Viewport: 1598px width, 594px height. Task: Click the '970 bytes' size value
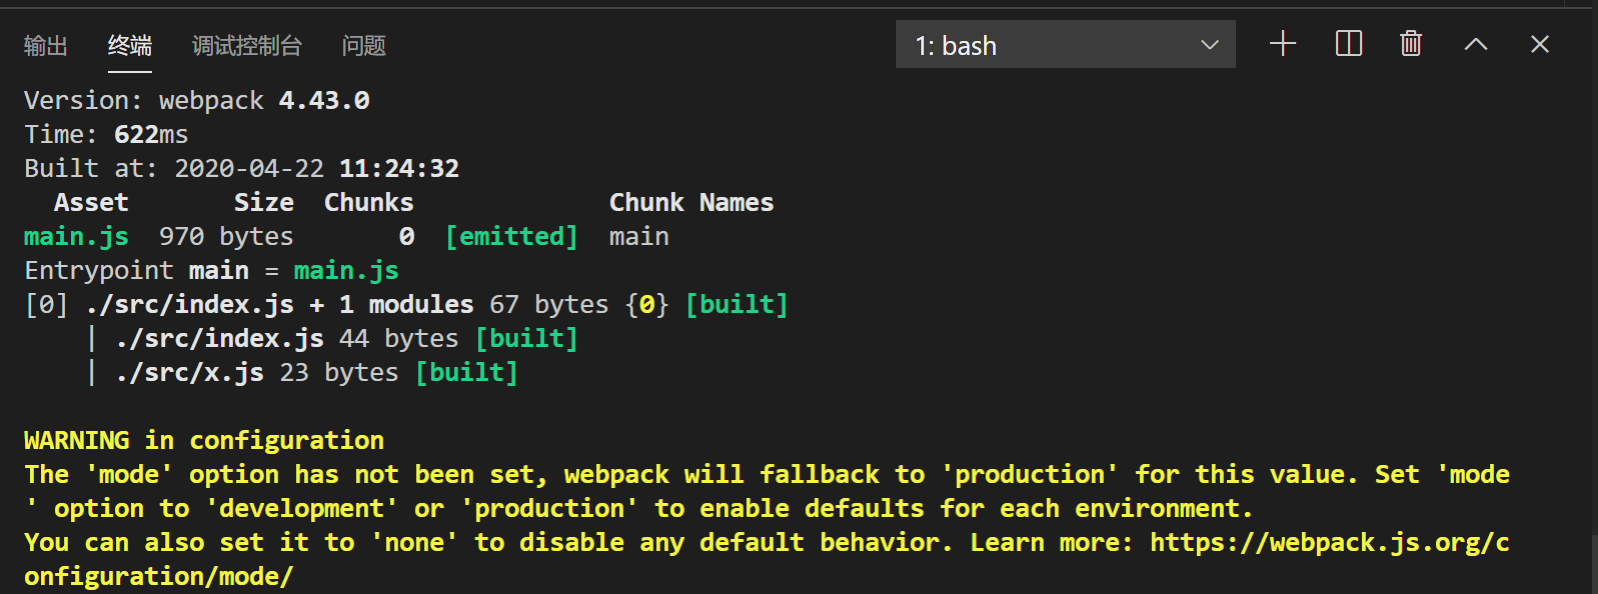pos(226,237)
